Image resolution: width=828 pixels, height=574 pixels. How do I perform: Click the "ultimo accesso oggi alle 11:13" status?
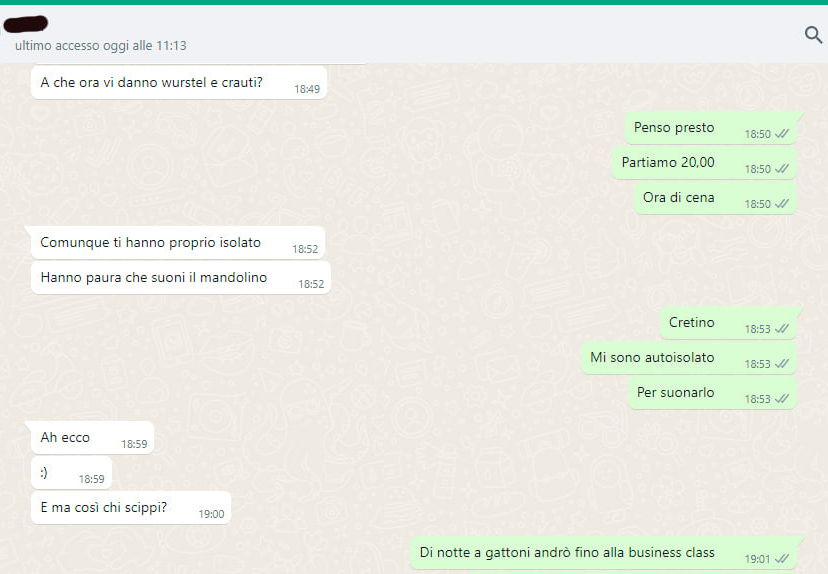101,46
